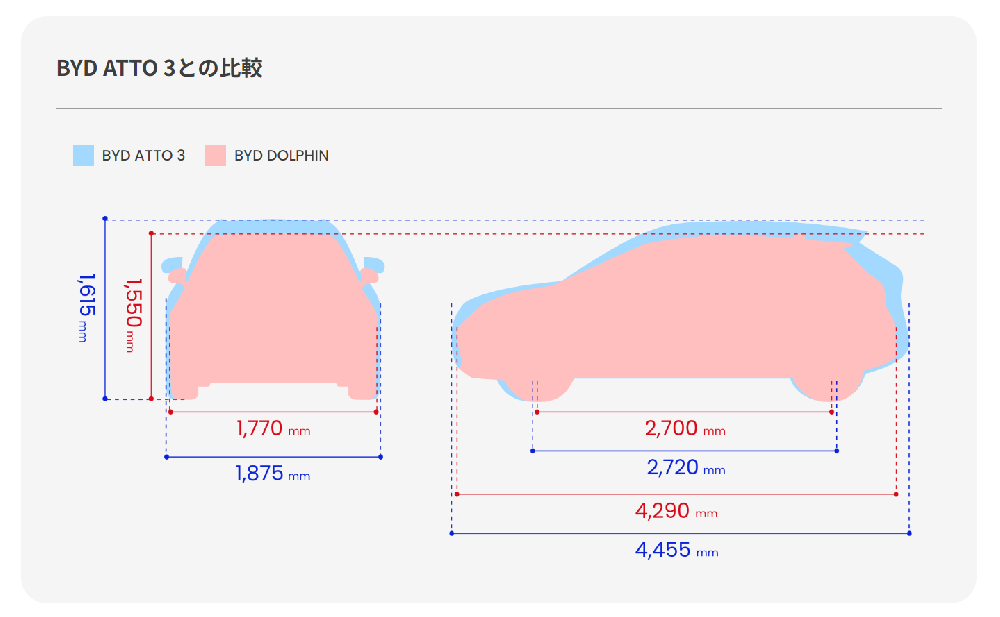
Task: Click the front-view car silhouette
Action: click(273, 310)
